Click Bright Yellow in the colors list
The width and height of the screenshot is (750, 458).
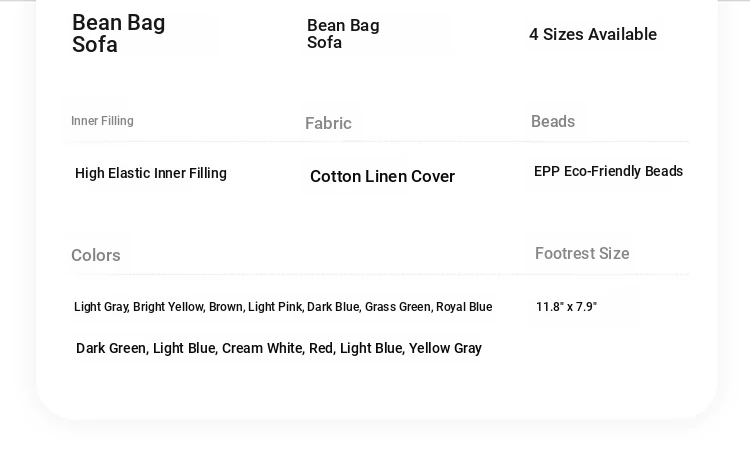click(168, 307)
